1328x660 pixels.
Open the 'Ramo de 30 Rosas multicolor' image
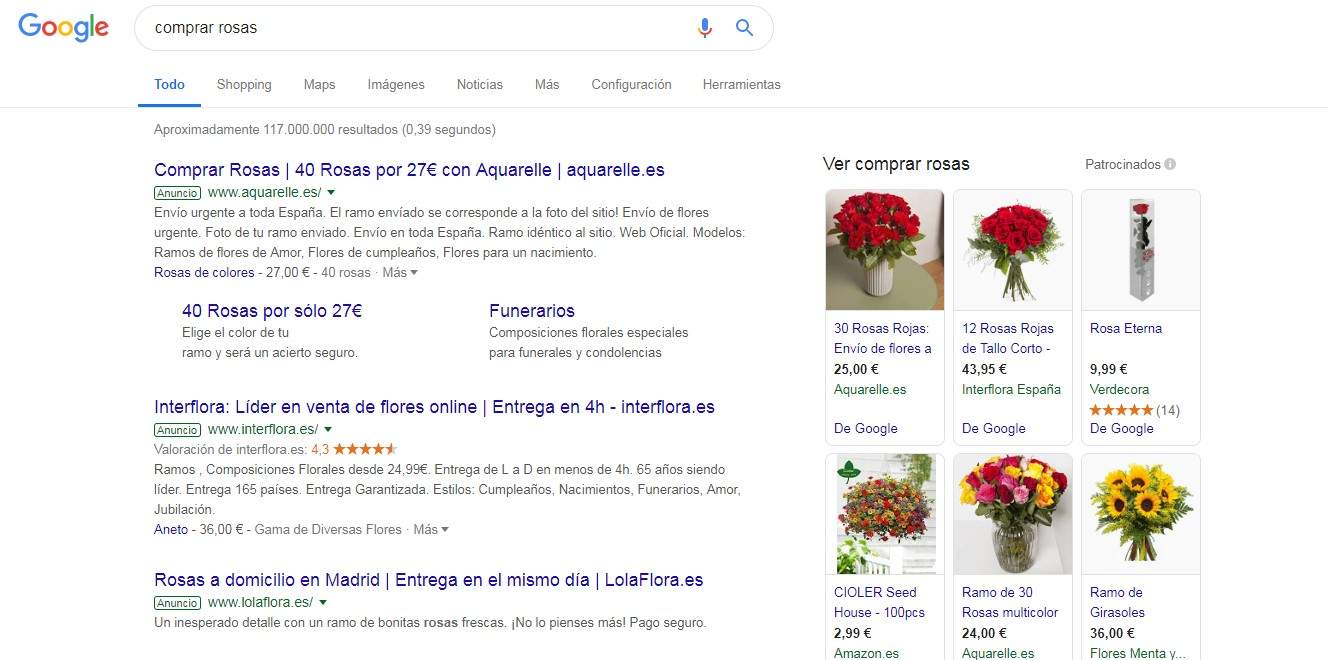point(1013,514)
